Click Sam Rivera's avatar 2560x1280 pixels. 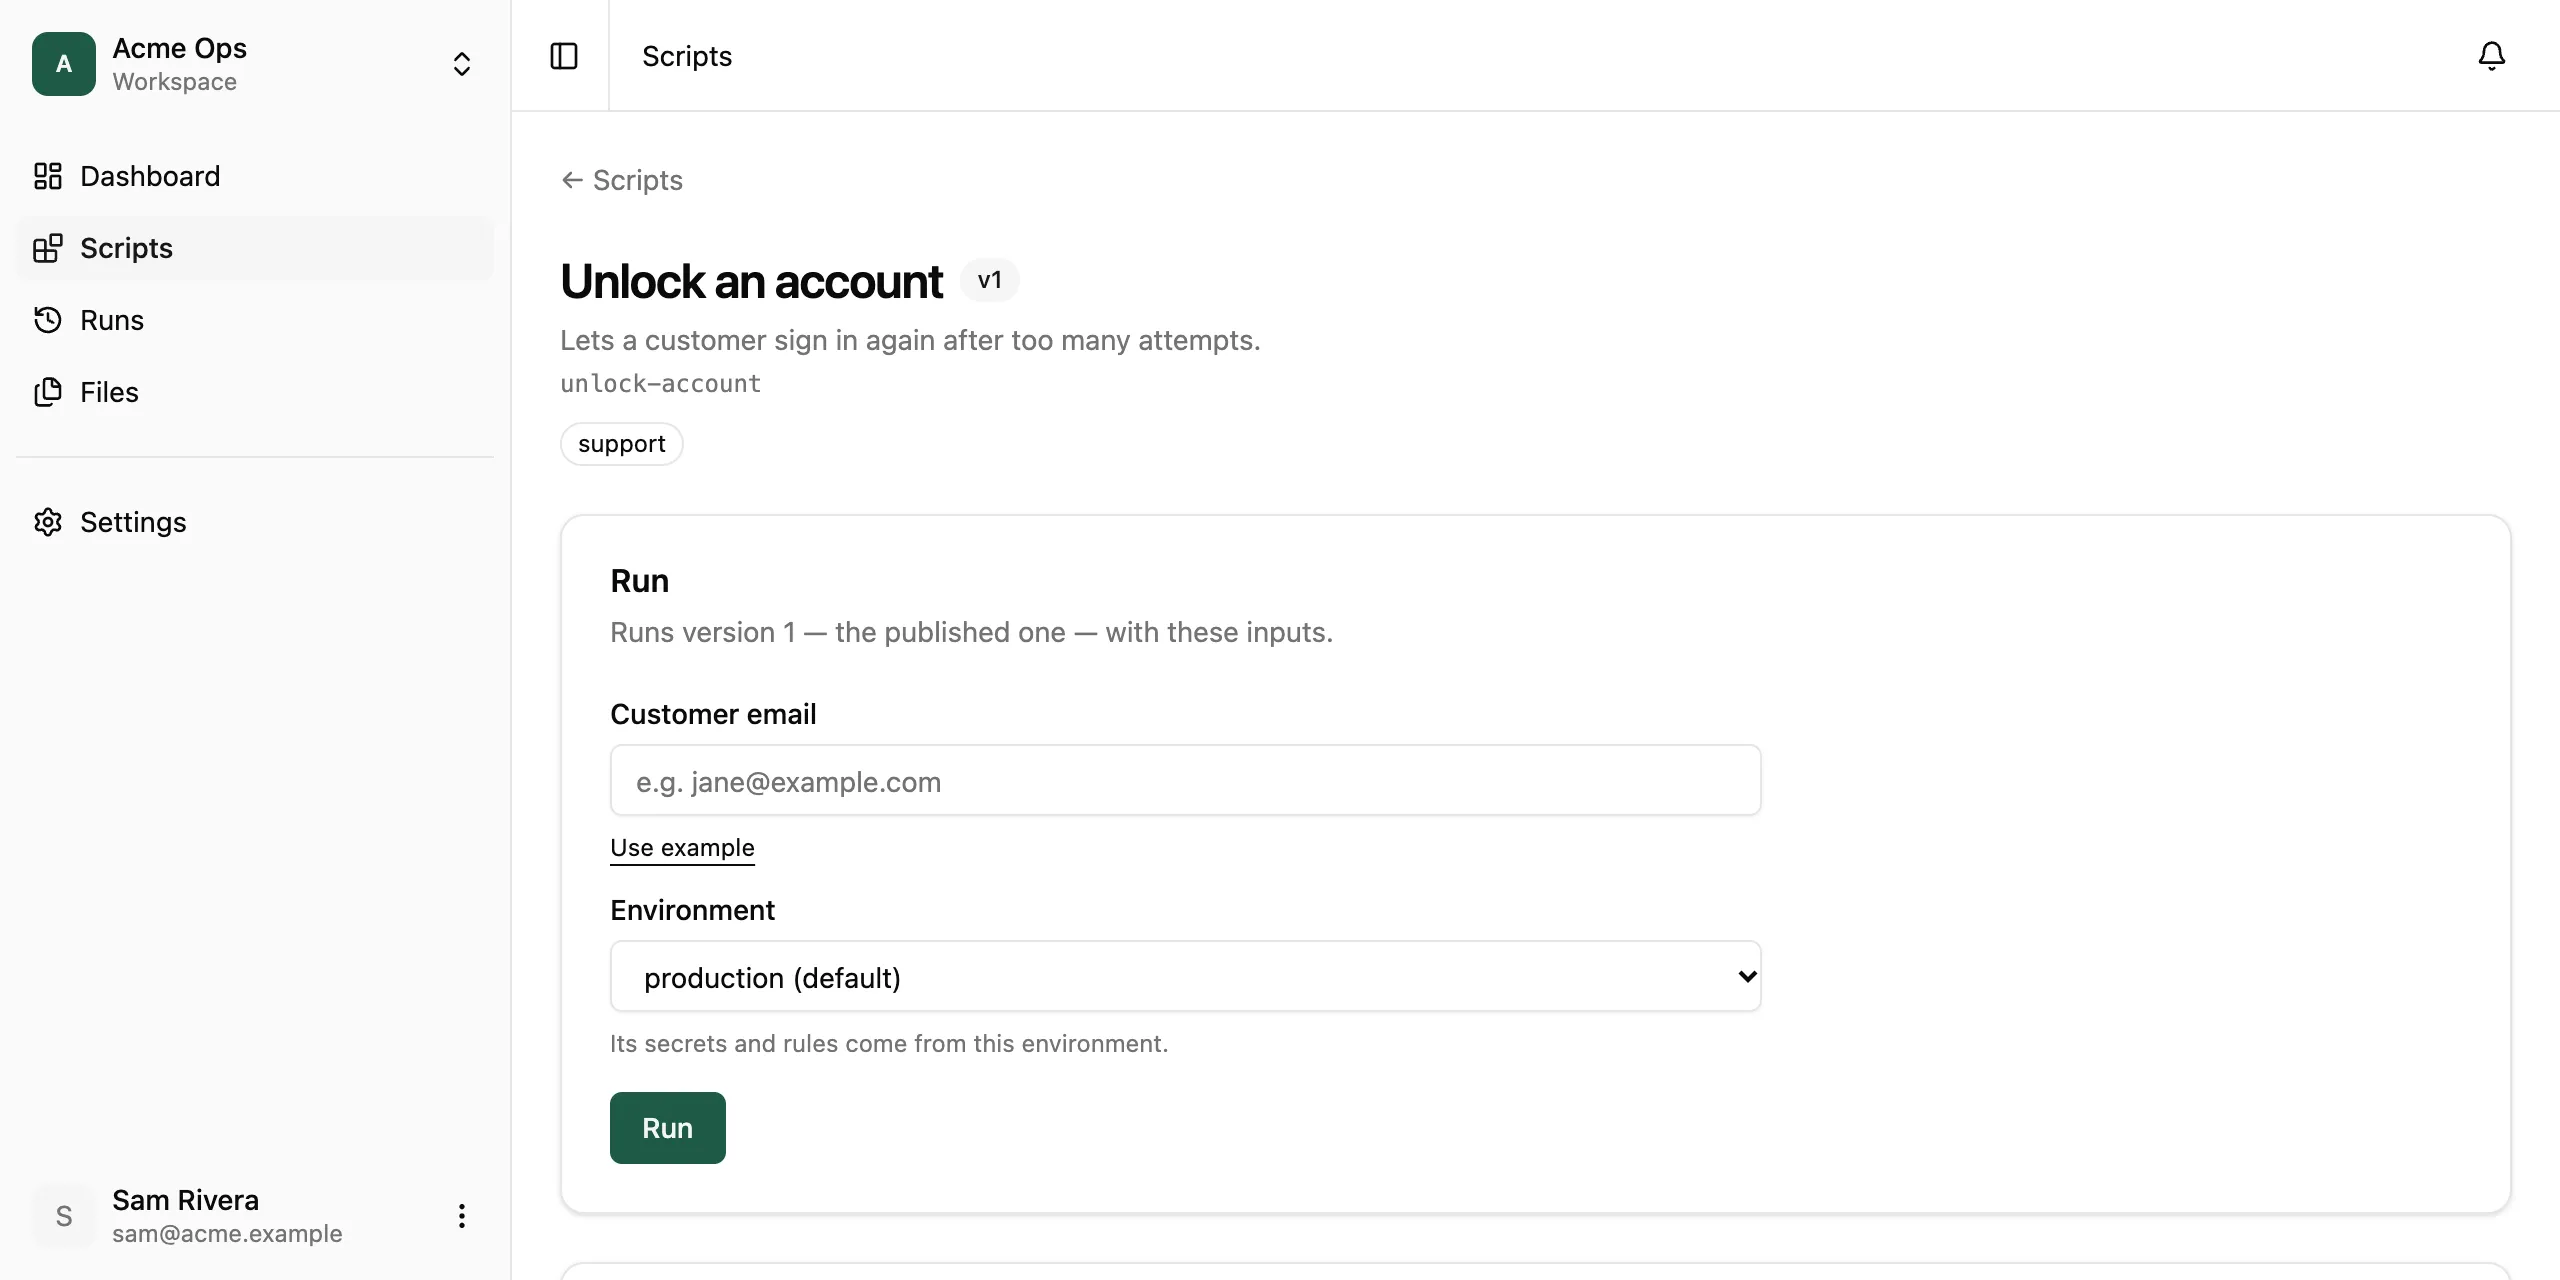tap(64, 1216)
